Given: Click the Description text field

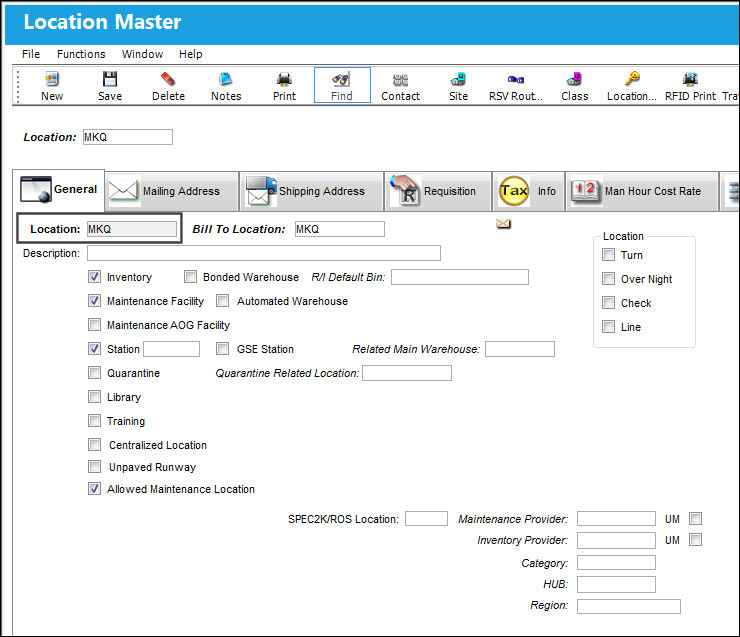Looking at the screenshot, I should click(264, 253).
